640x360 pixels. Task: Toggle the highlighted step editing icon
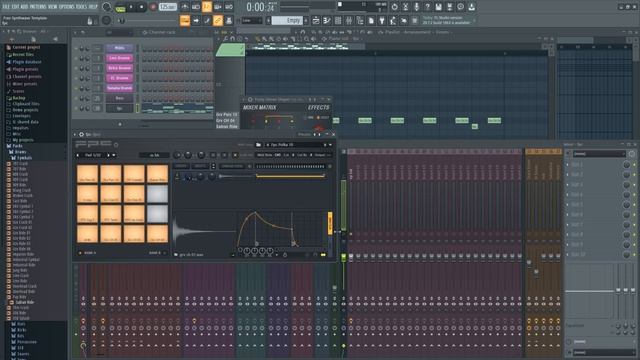pyautogui.click(x=207, y=7)
